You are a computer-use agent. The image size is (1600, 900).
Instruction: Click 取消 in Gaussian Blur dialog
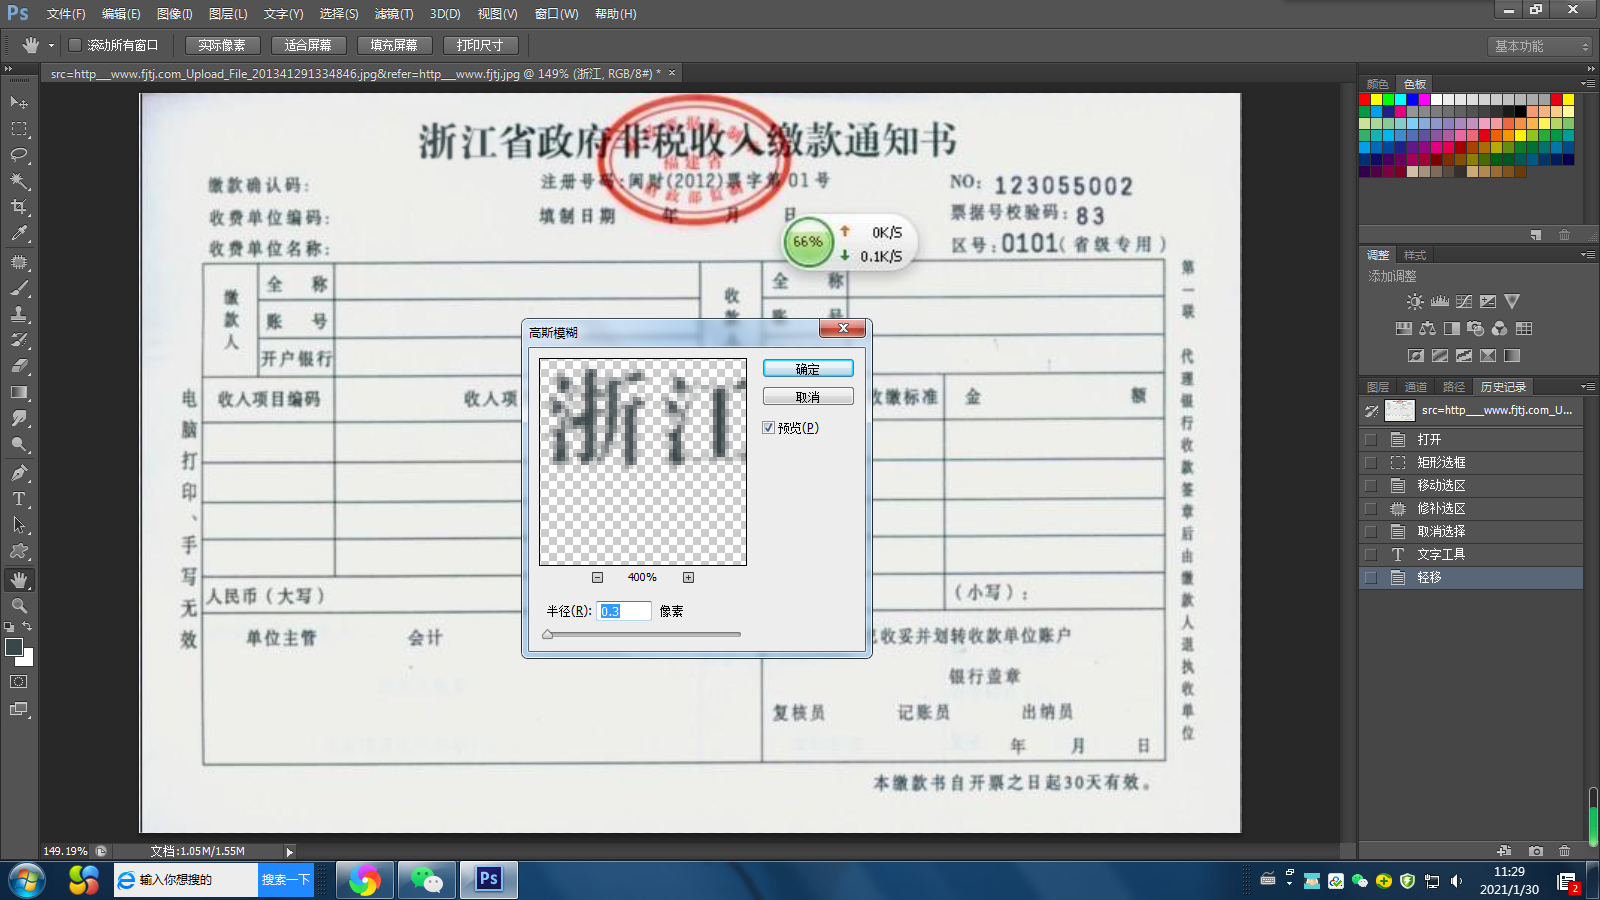[x=808, y=397]
